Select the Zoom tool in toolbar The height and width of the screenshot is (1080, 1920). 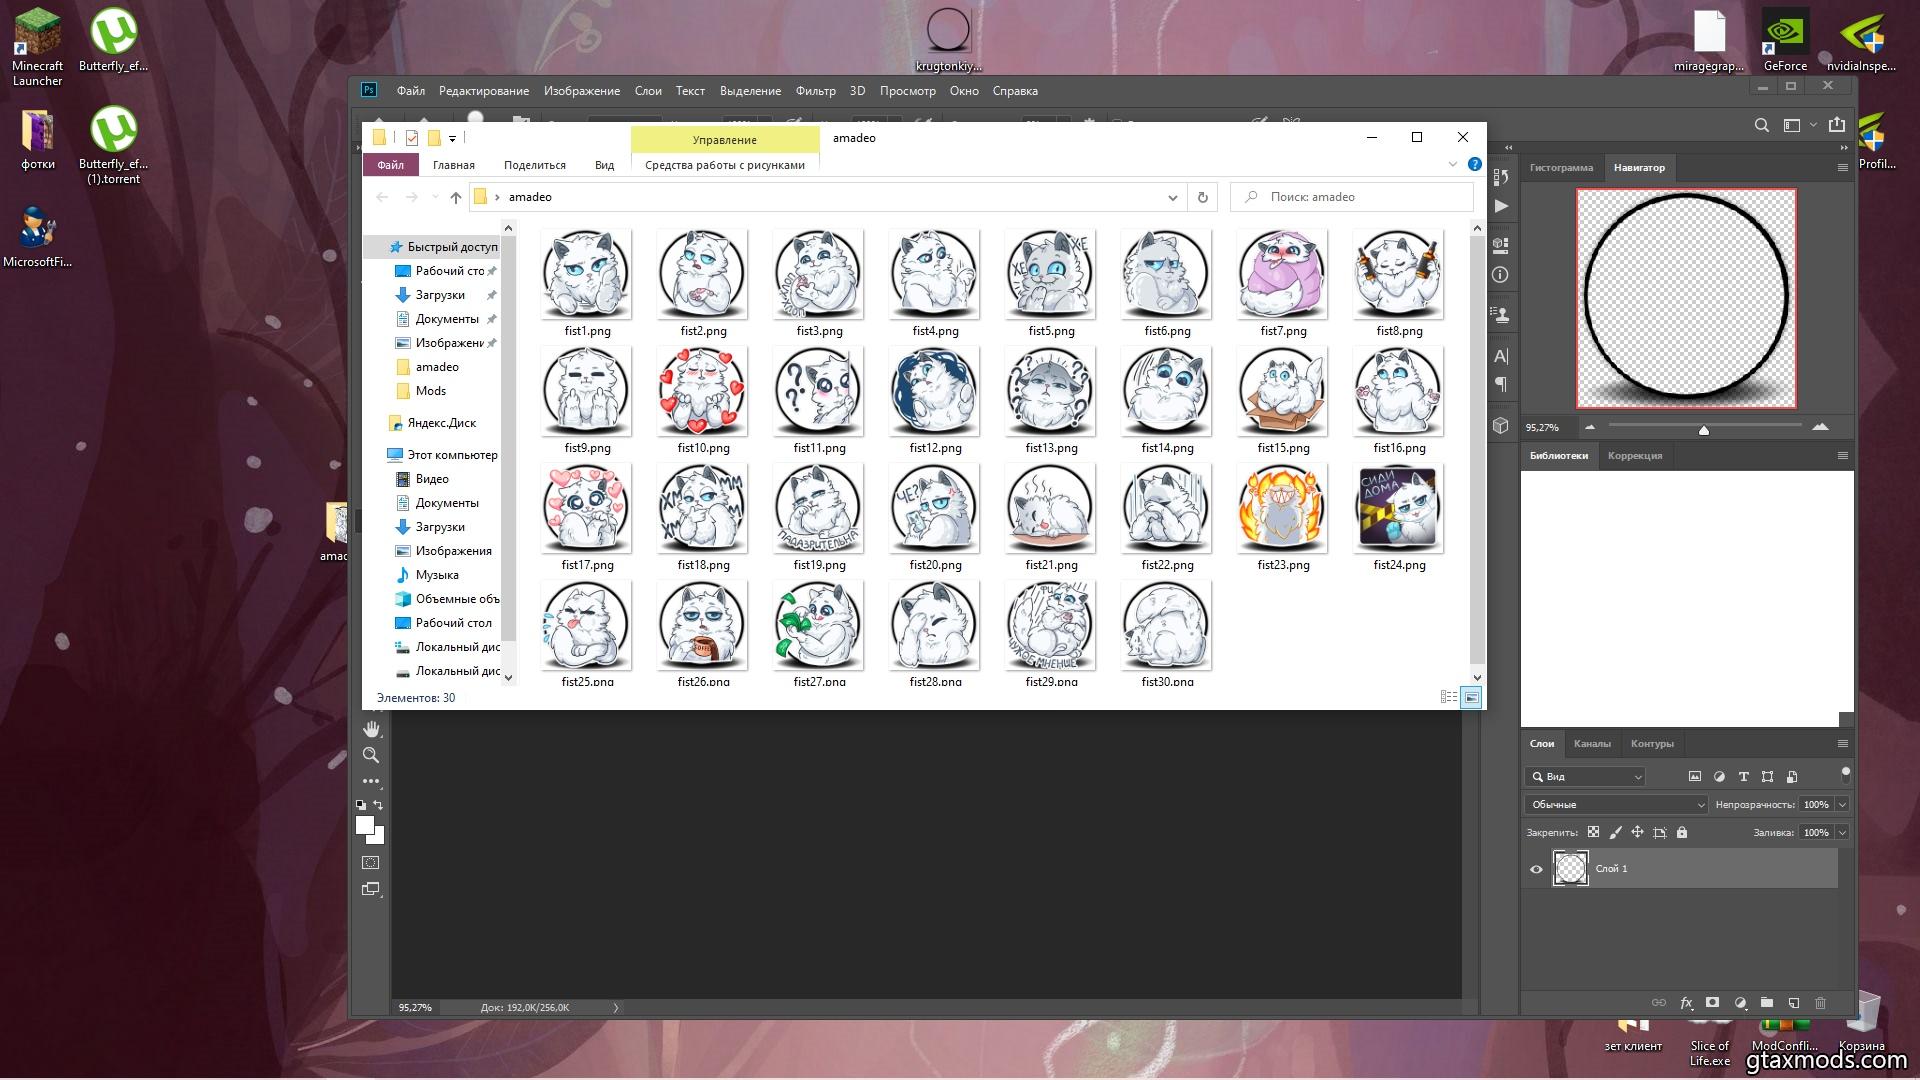(x=371, y=756)
